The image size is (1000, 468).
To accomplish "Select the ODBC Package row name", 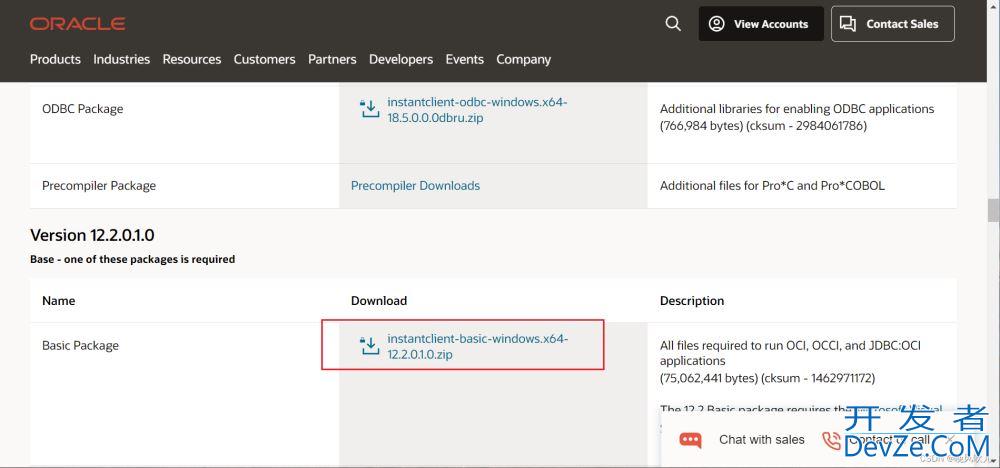I will tap(82, 109).
